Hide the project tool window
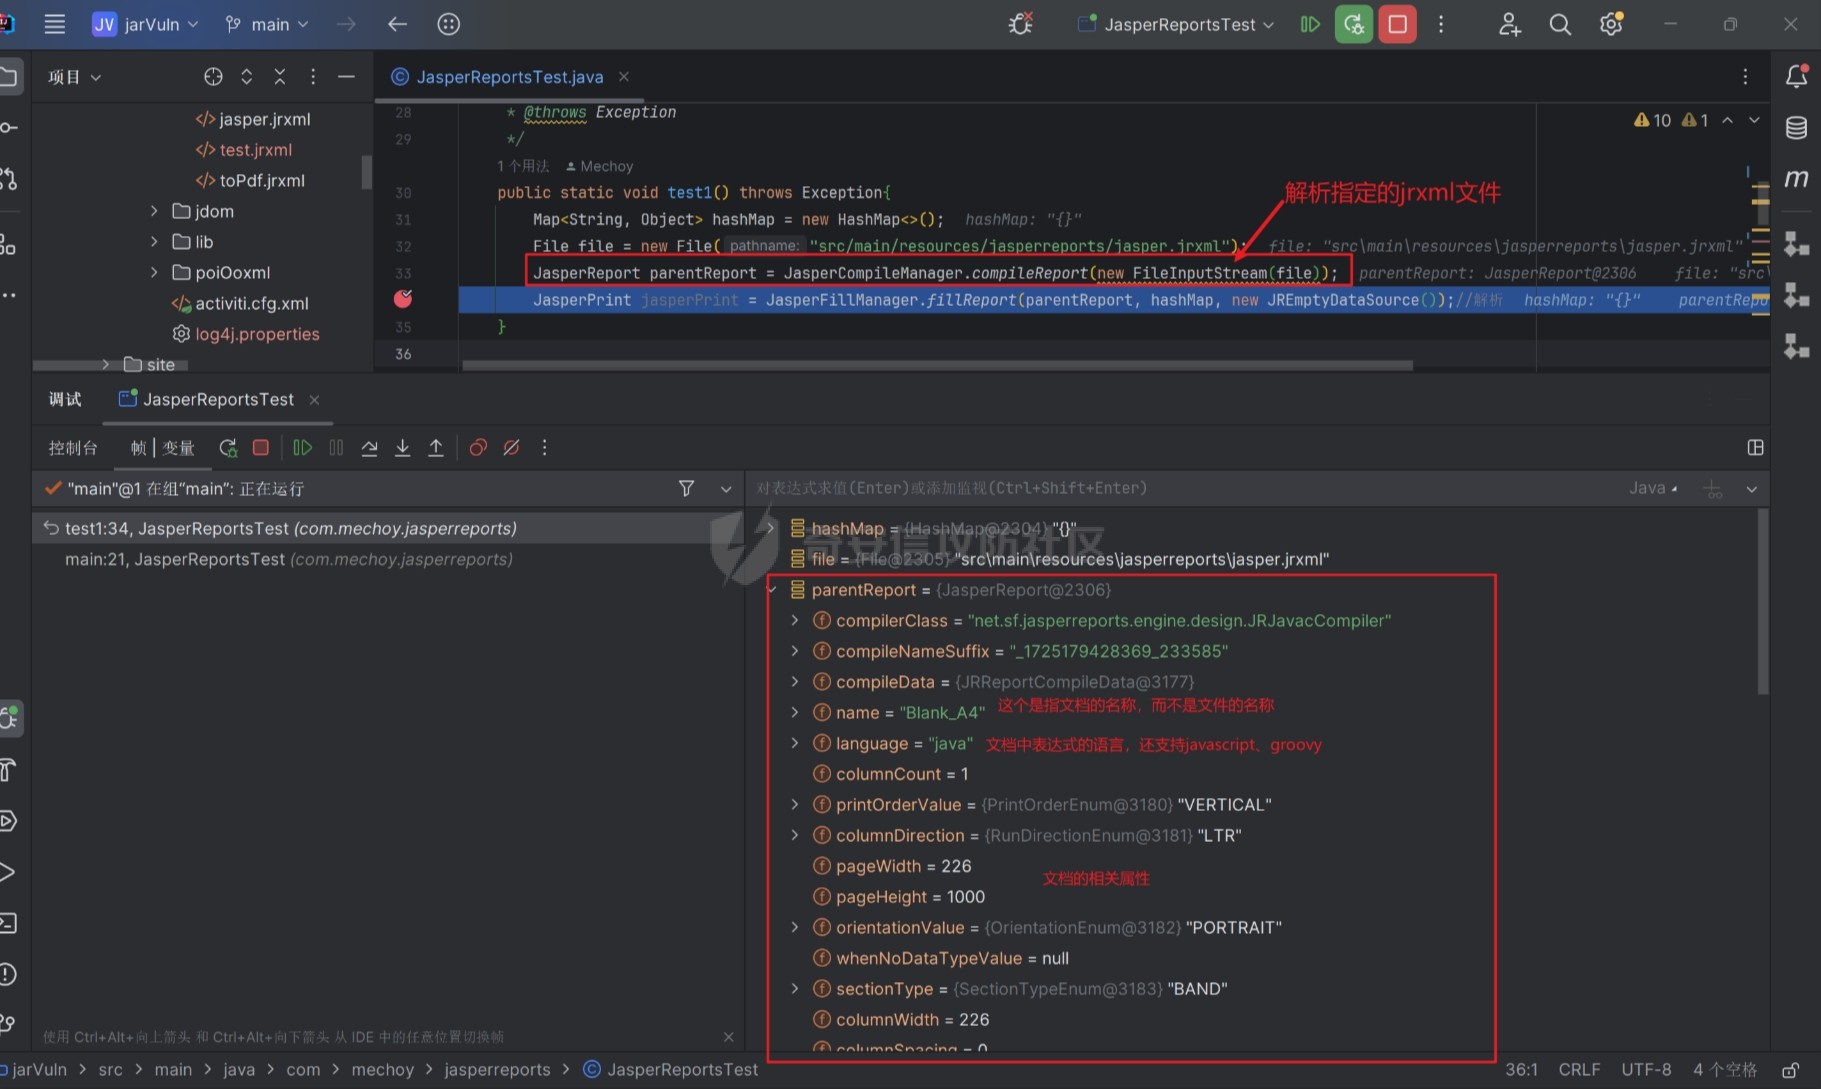 pos(346,77)
